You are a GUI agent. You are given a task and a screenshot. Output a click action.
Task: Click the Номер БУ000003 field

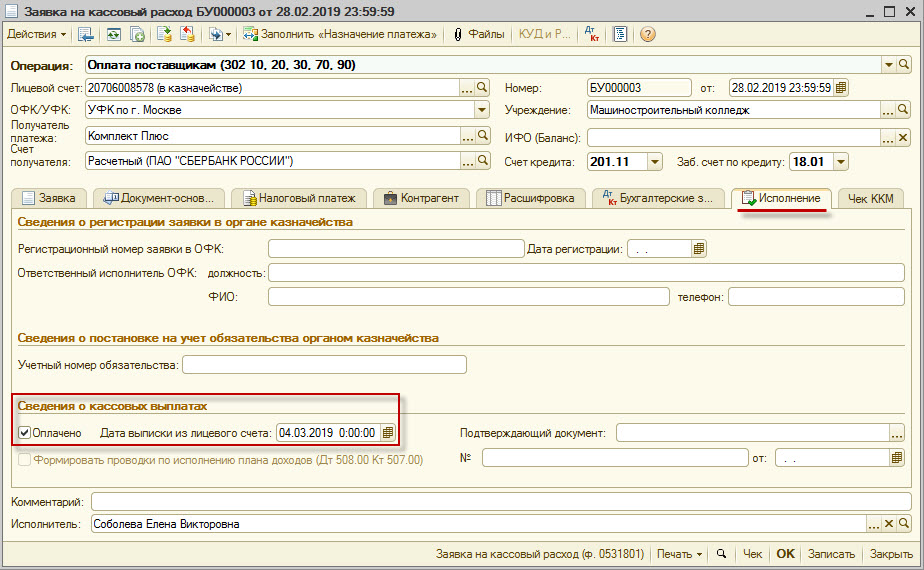[x=639, y=88]
